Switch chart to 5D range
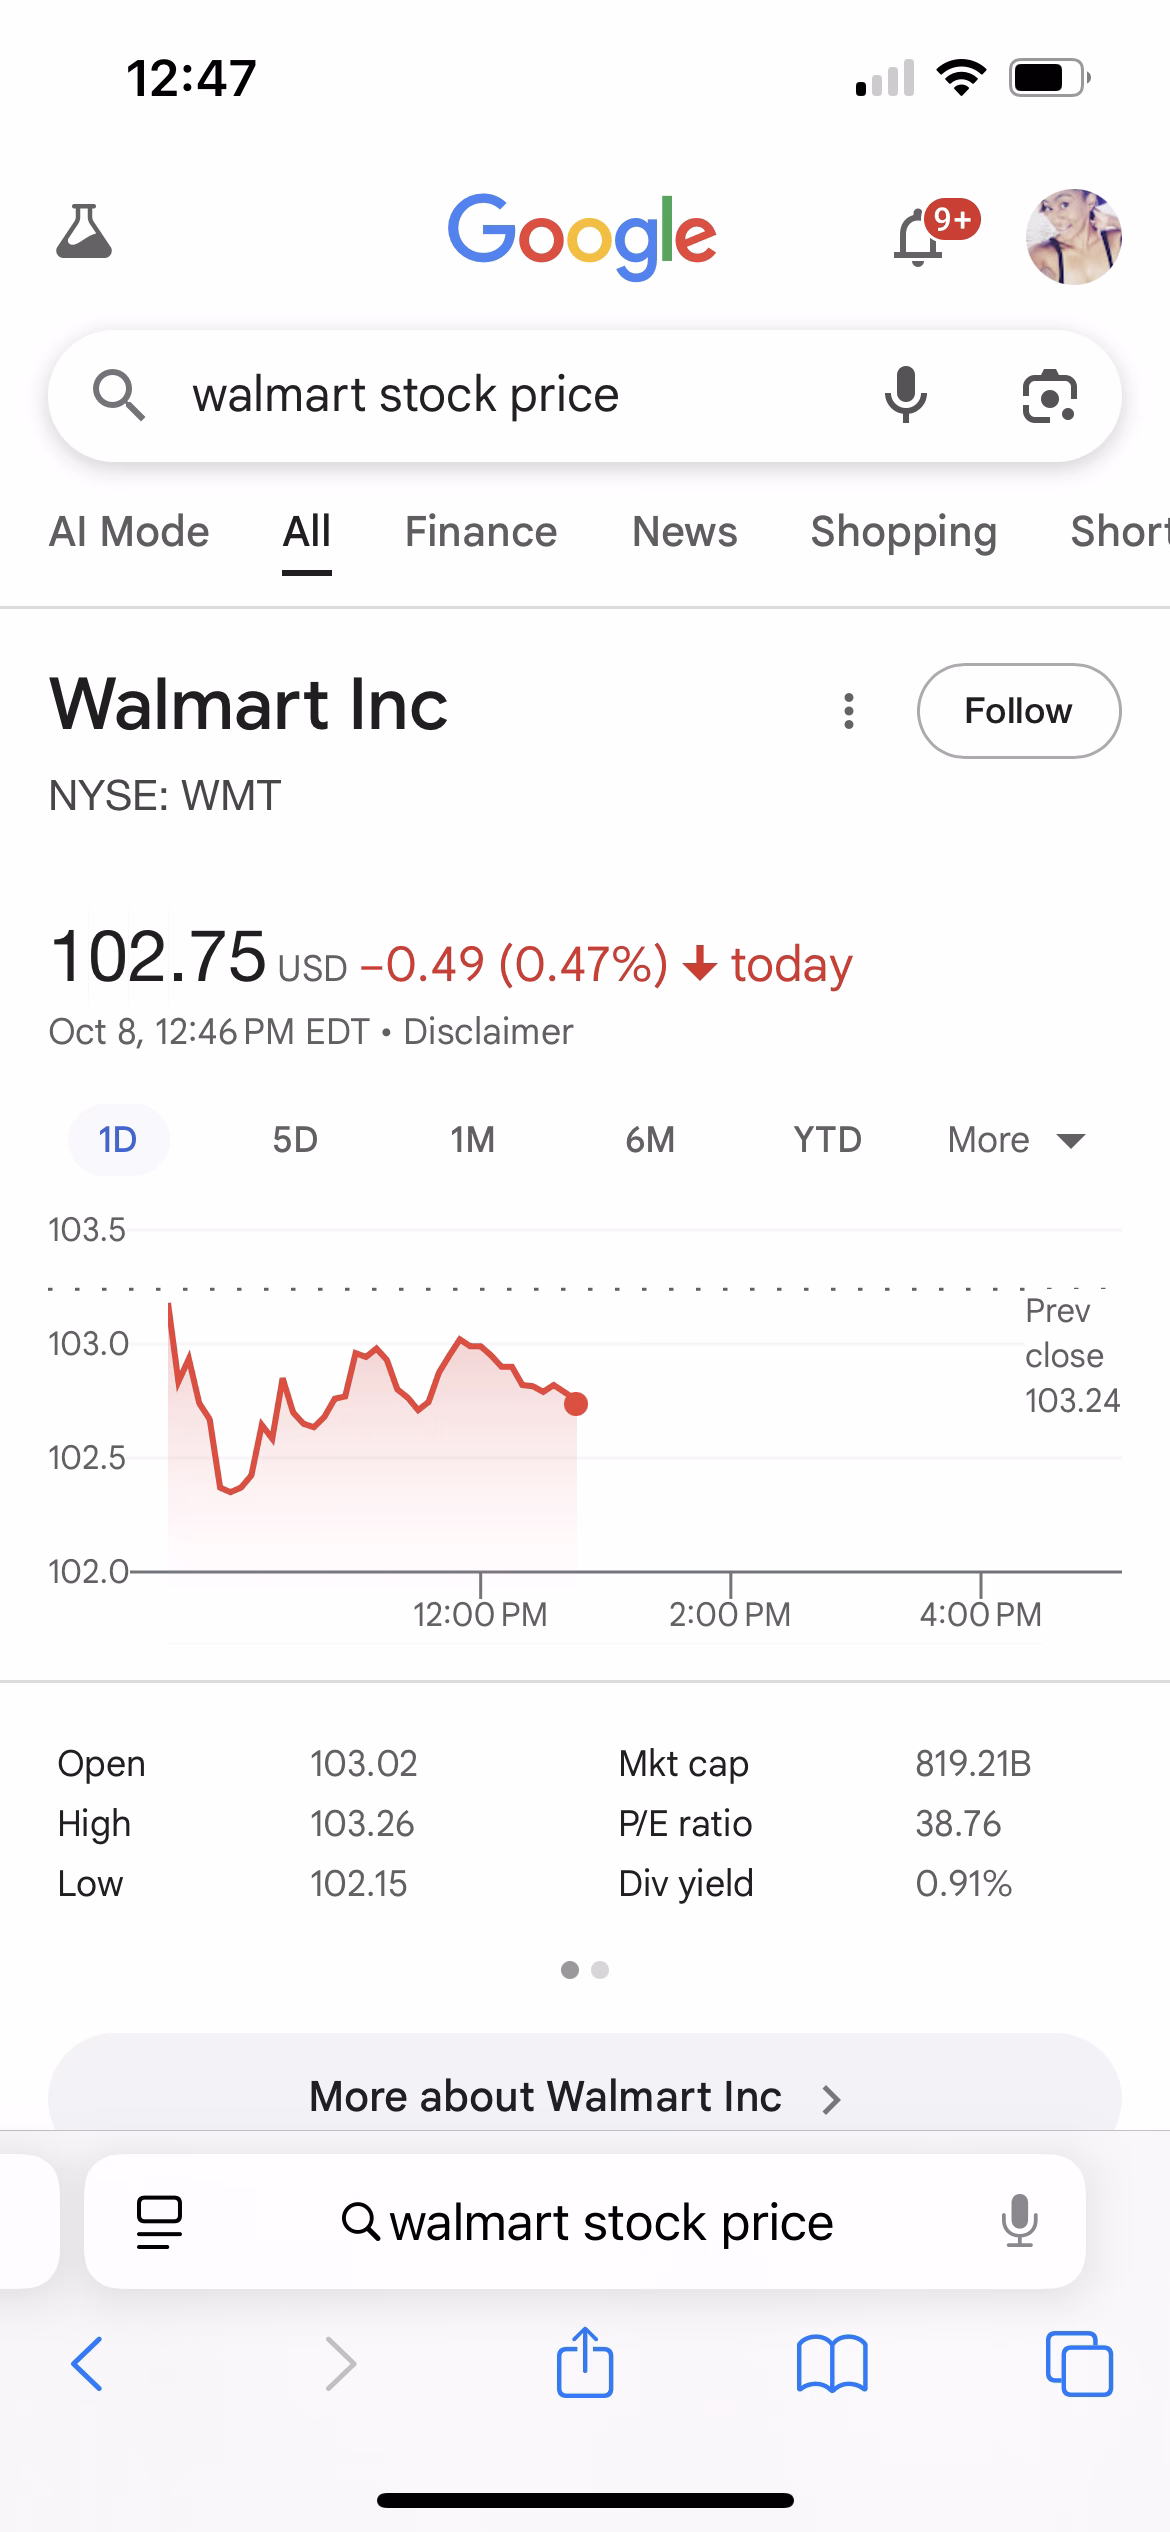 (295, 1140)
